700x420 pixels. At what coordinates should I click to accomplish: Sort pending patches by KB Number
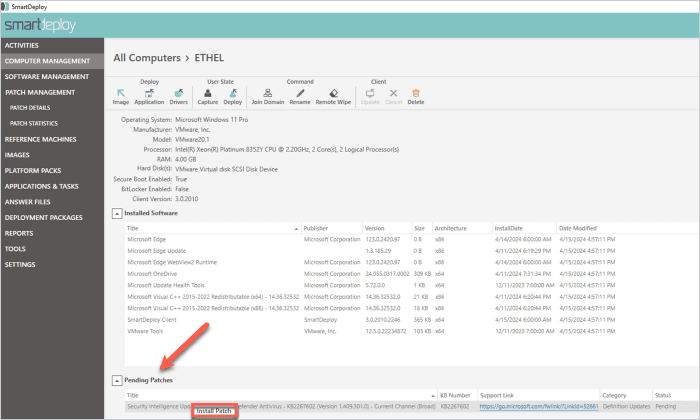coord(458,395)
